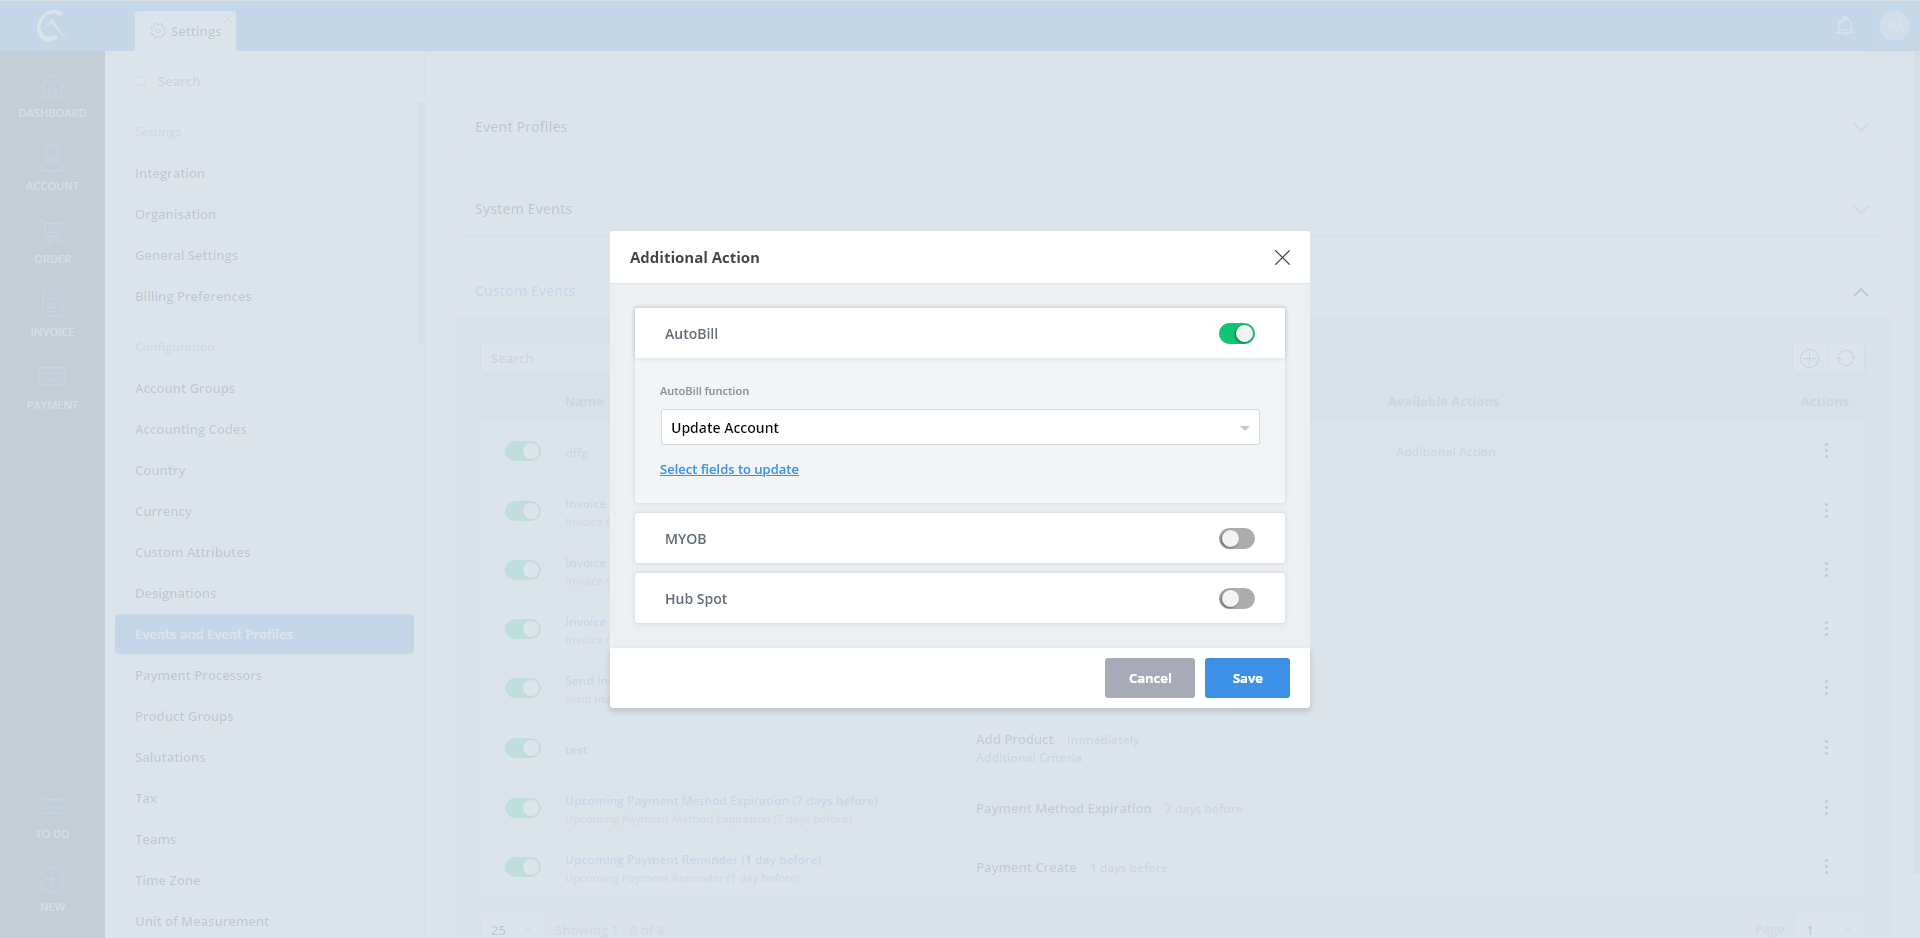This screenshot has height=938, width=1920.
Task: Click the settings Search field
Action: click(270, 81)
